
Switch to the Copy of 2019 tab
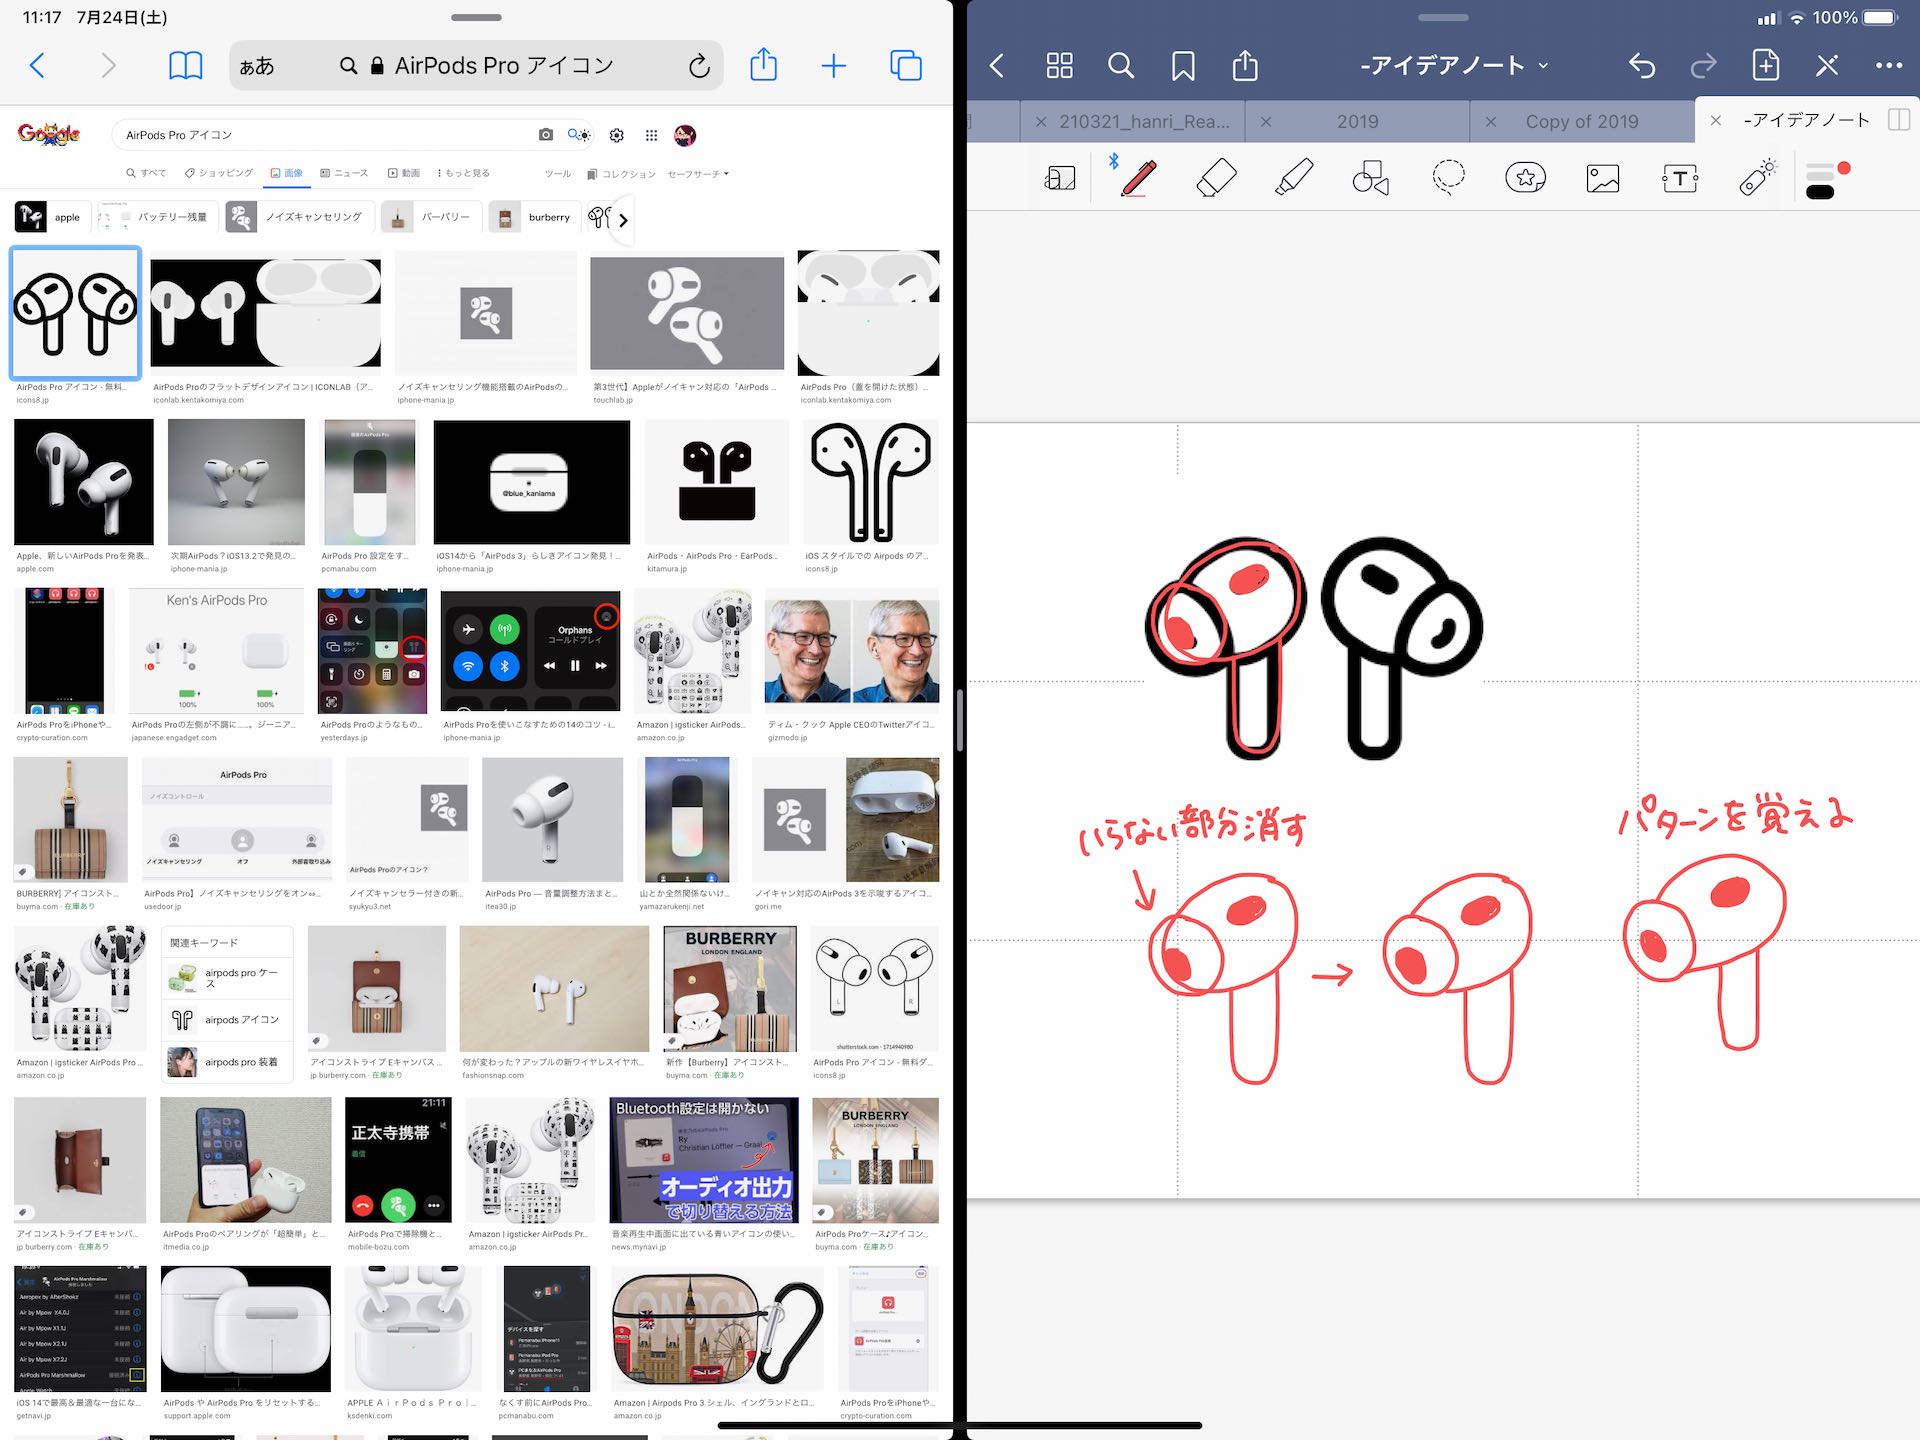click(x=1581, y=121)
